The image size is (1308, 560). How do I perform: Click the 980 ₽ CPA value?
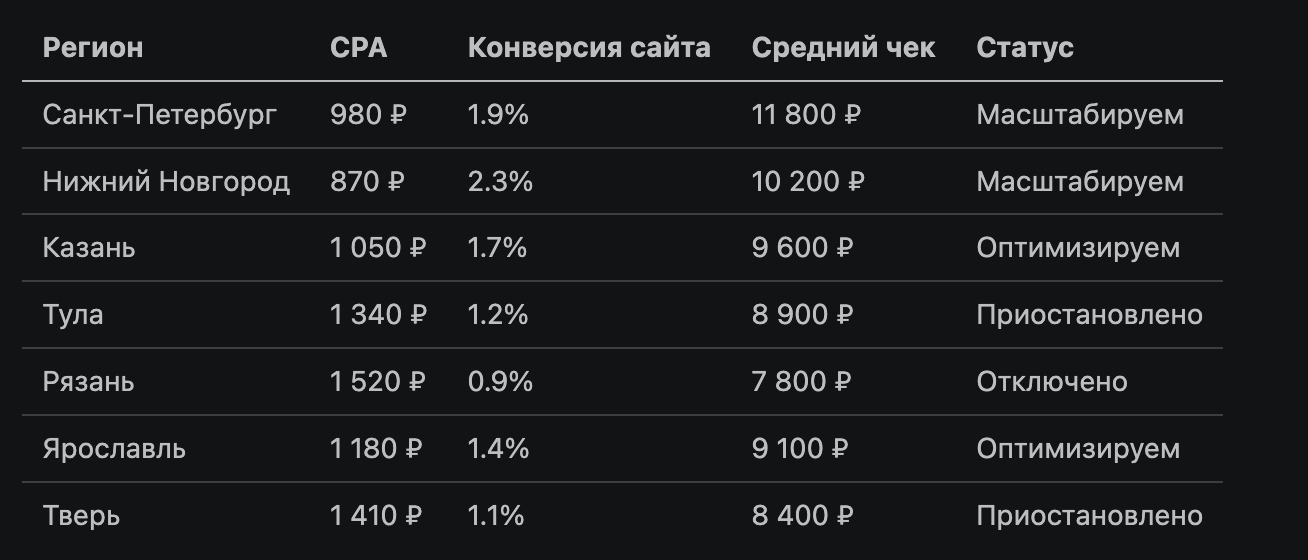[368, 115]
